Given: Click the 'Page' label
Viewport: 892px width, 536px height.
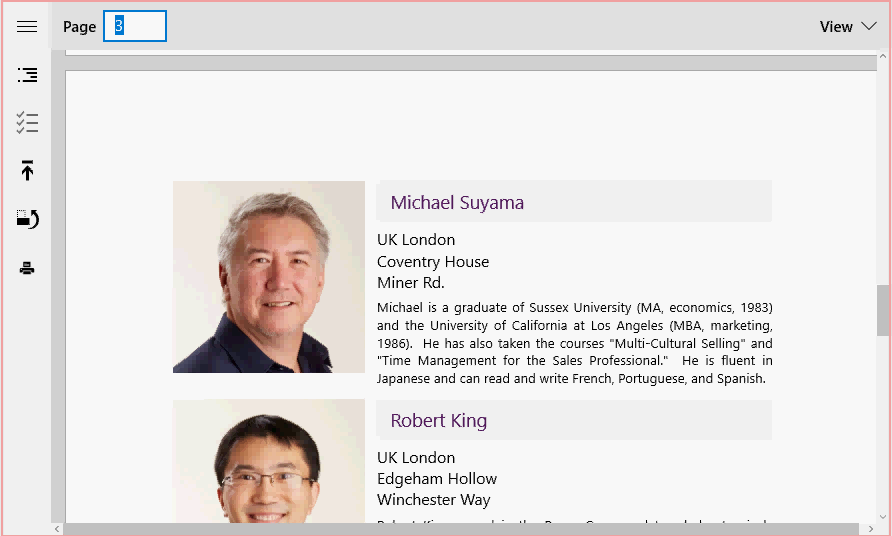Looking at the screenshot, I should coord(79,27).
